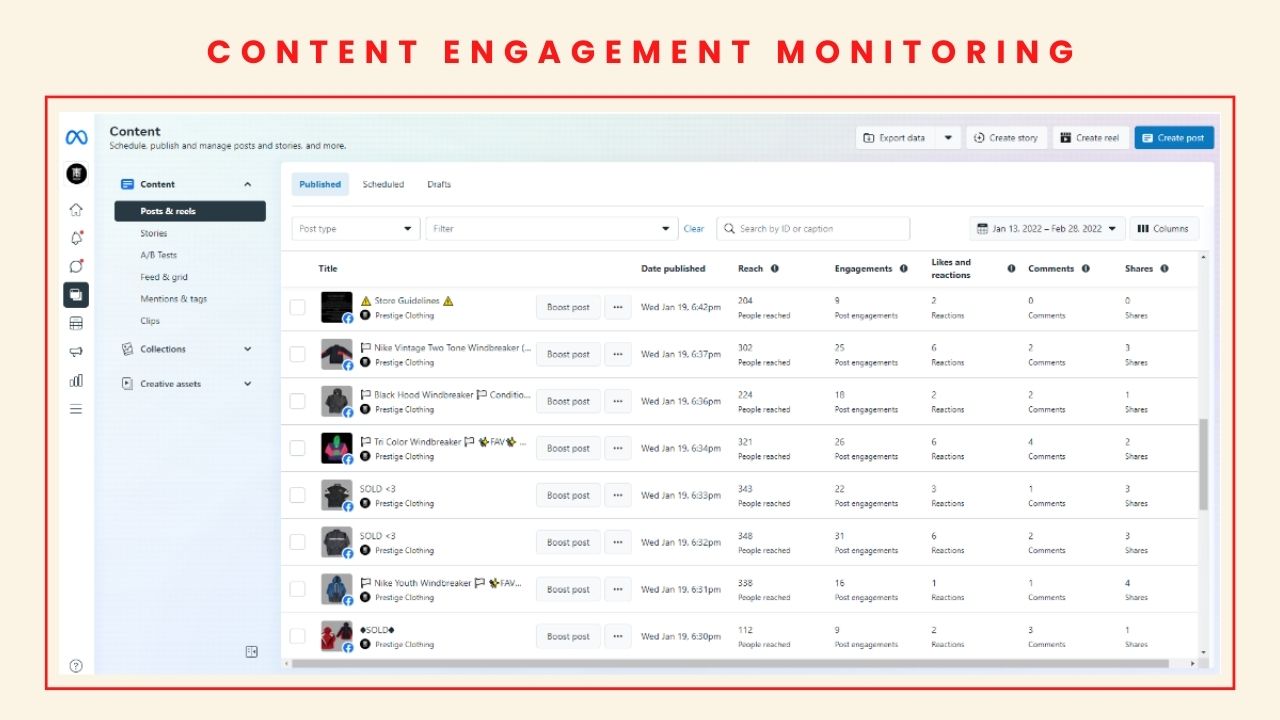1280x720 pixels.
Task: Open the Filter dropdown
Action: pos(552,229)
